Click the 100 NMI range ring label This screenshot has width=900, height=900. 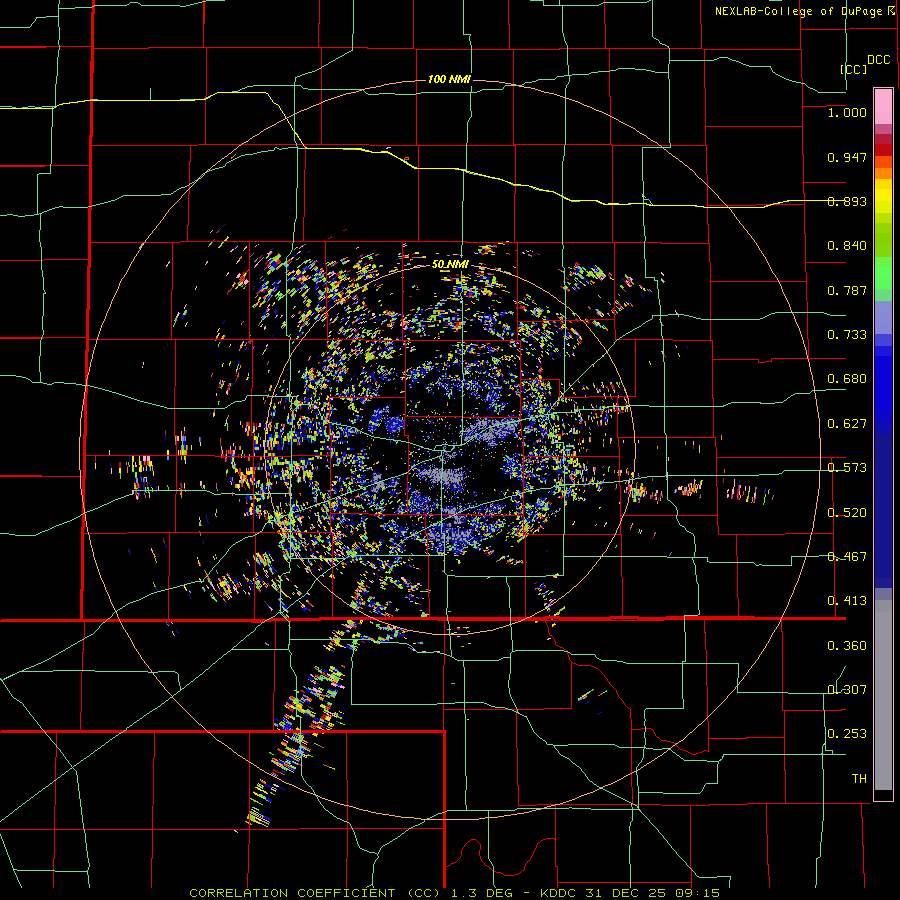pyautogui.click(x=449, y=79)
